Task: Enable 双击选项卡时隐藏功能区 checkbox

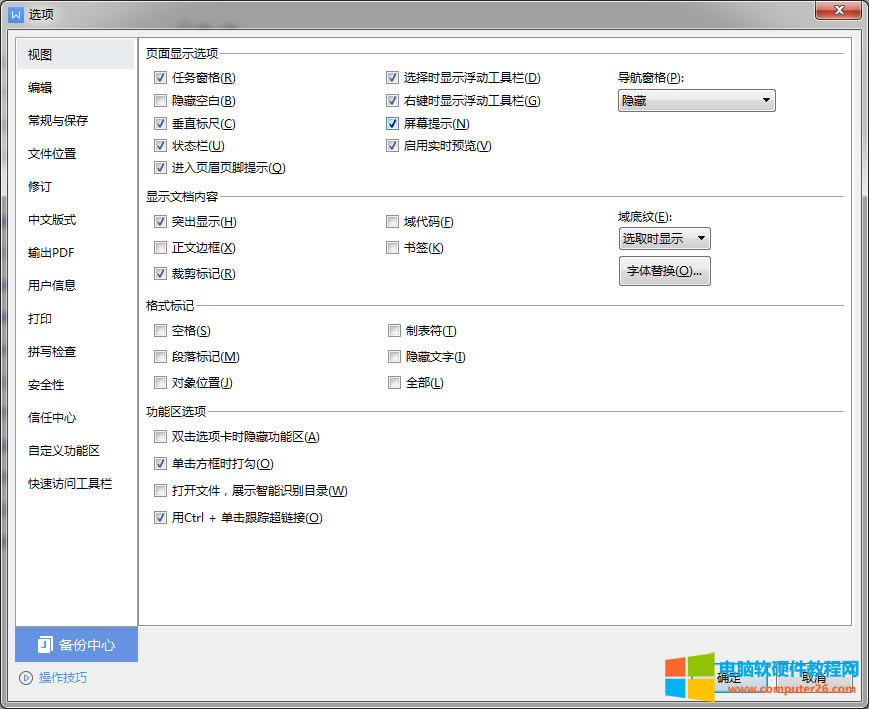Action: [x=161, y=437]
